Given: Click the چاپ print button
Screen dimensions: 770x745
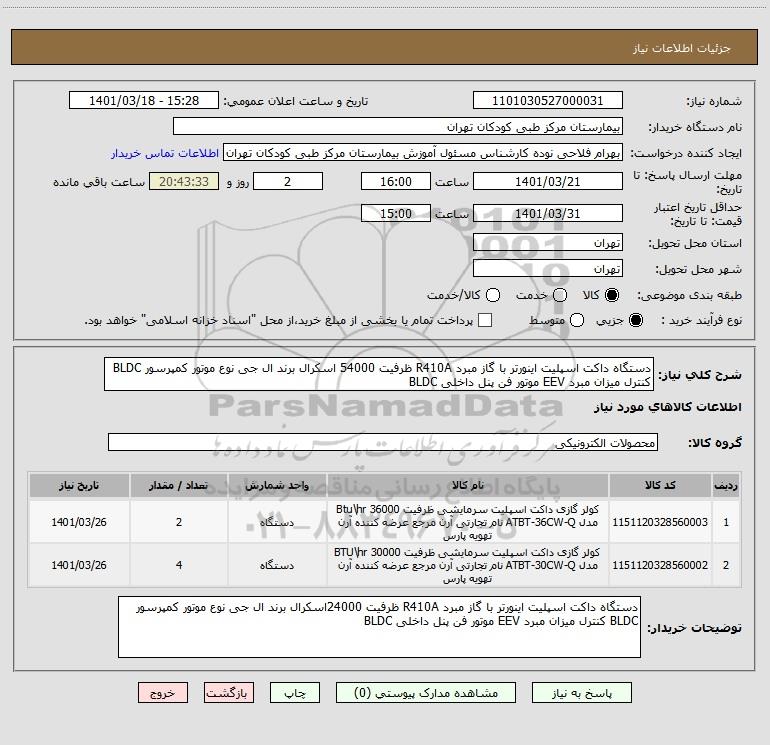Looking at the screenshot, I should point(295,692).
